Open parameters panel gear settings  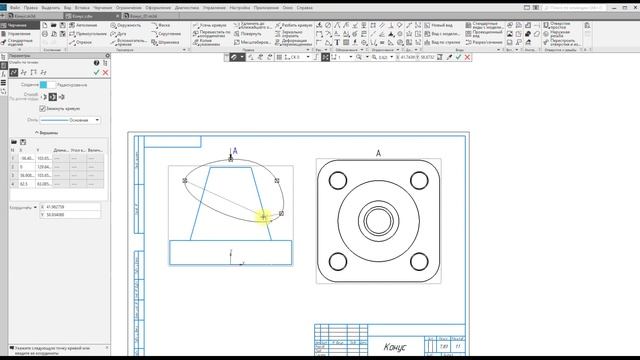coord(107,56)
